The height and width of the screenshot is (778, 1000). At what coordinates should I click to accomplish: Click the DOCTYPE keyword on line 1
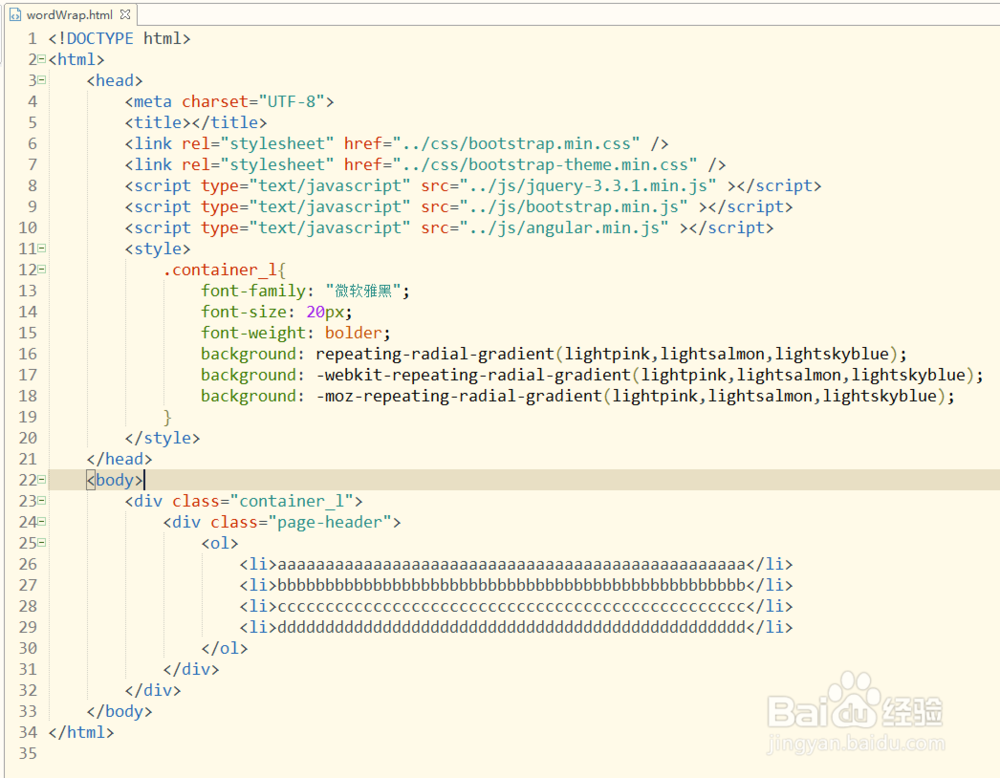coord(100,38)
